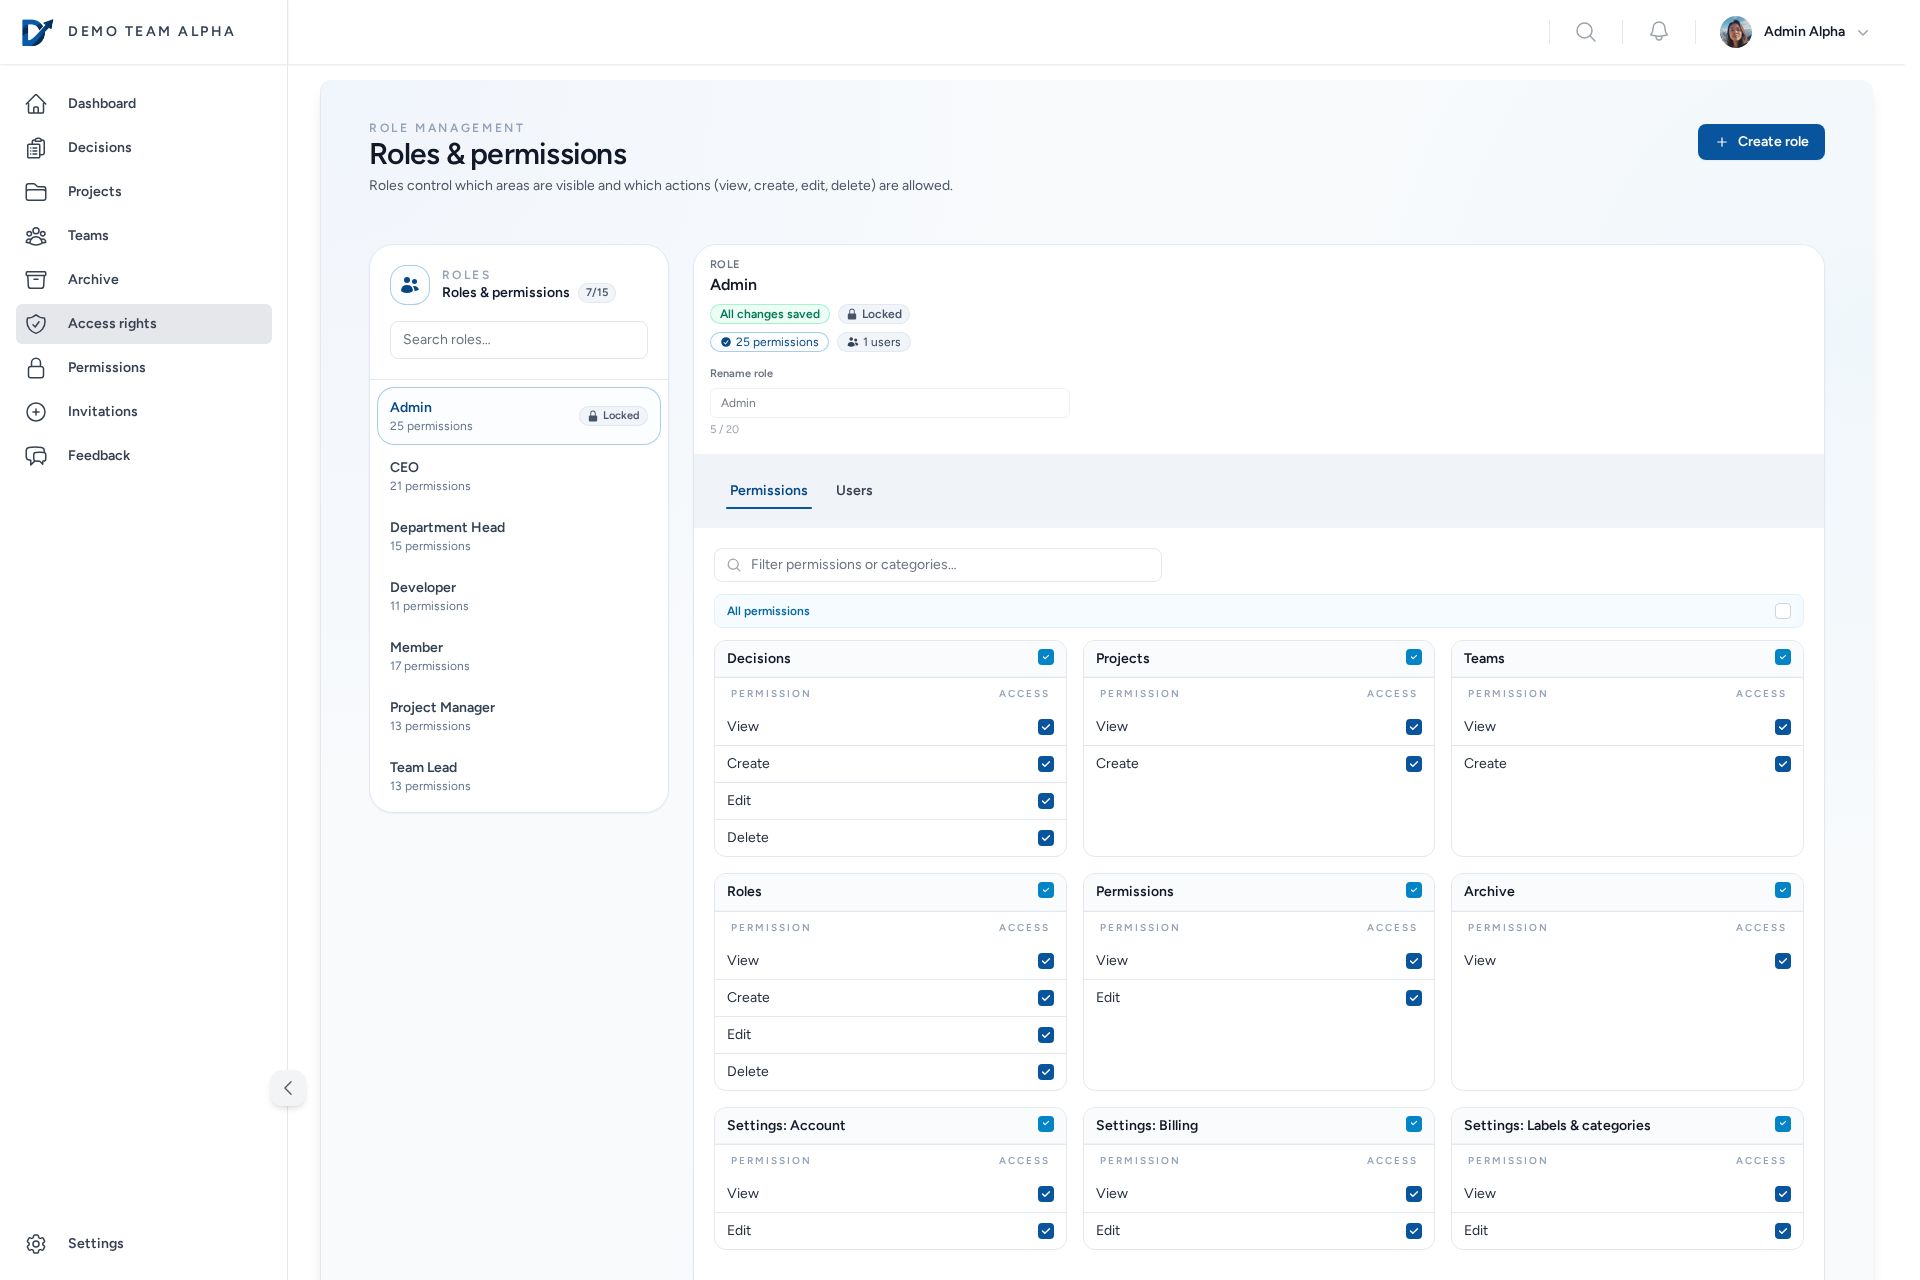Select the Decisions clipboard icon in sidebar
This screenshot has height=1280, width=1920.
tap(37, 148)
